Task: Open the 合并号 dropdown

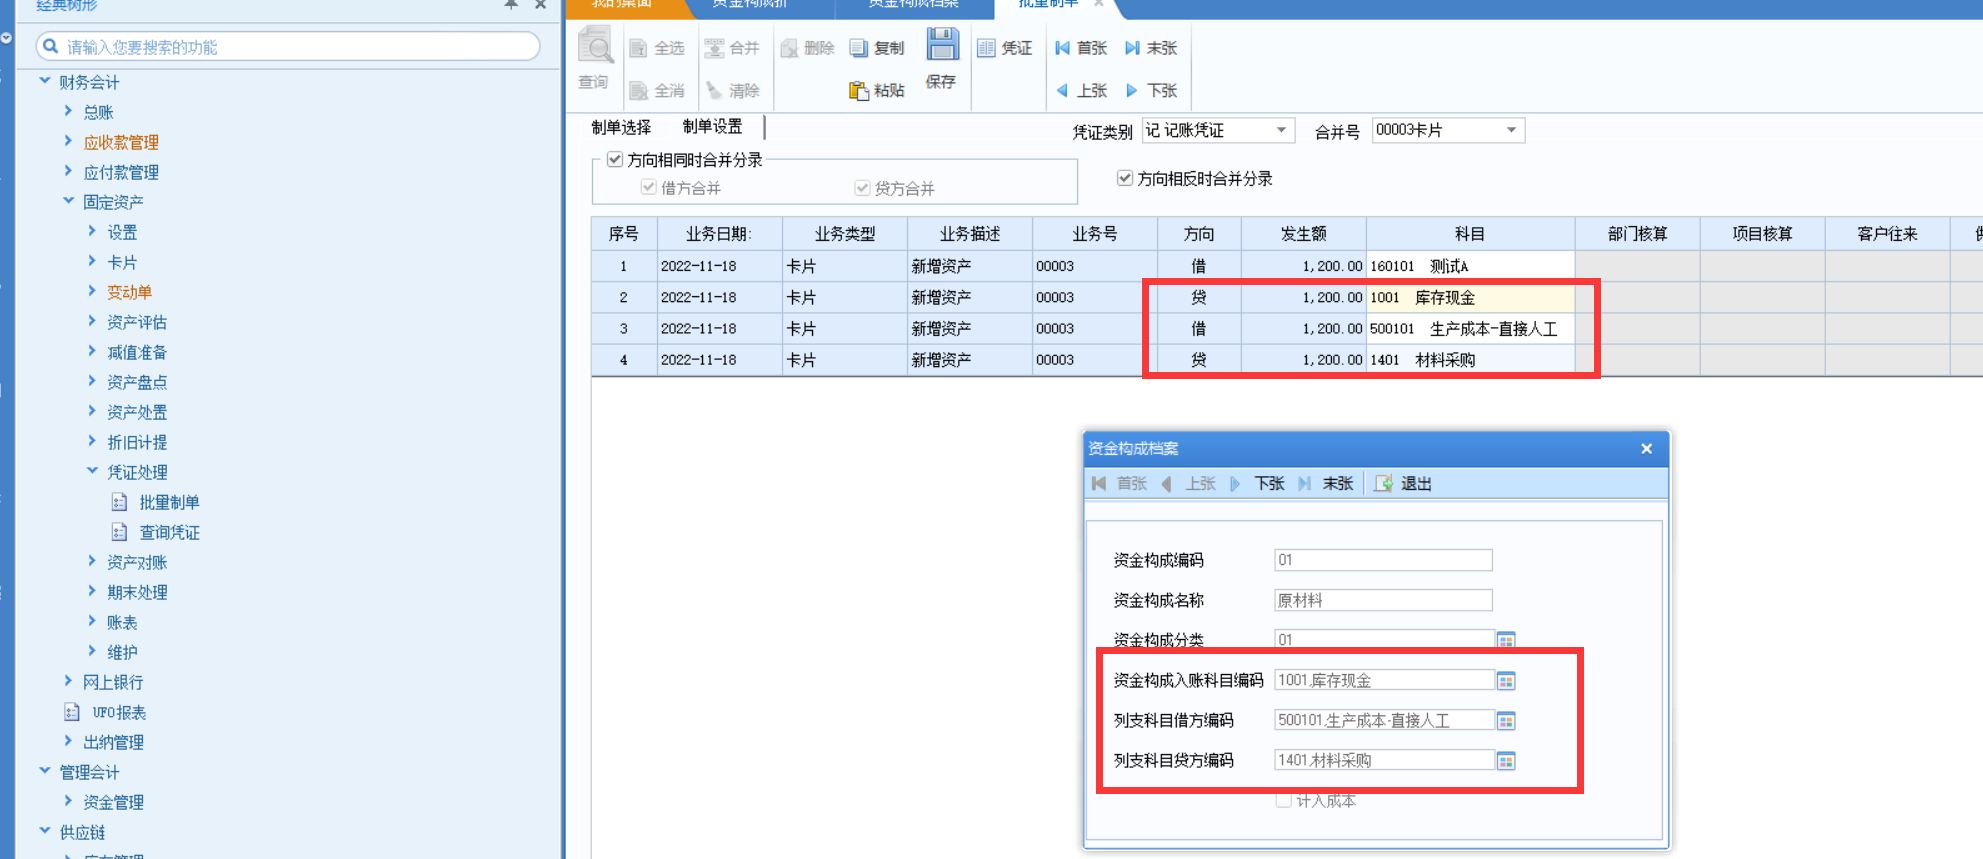Action: point(1512,130)
